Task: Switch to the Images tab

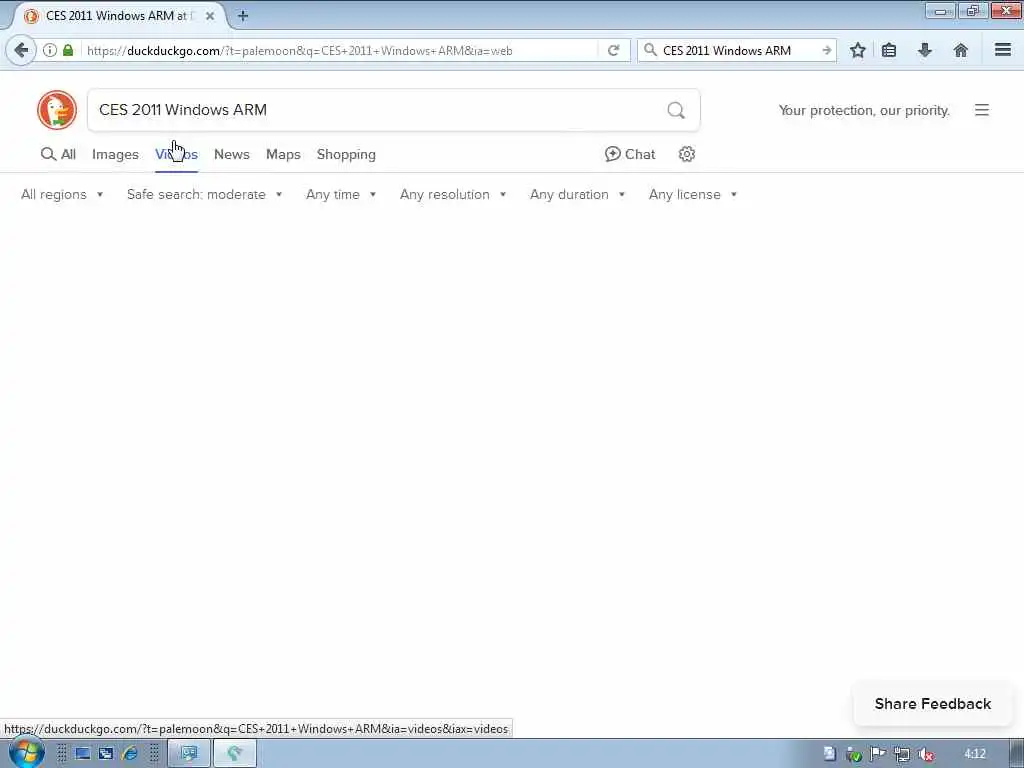Action: click(116, 154)
